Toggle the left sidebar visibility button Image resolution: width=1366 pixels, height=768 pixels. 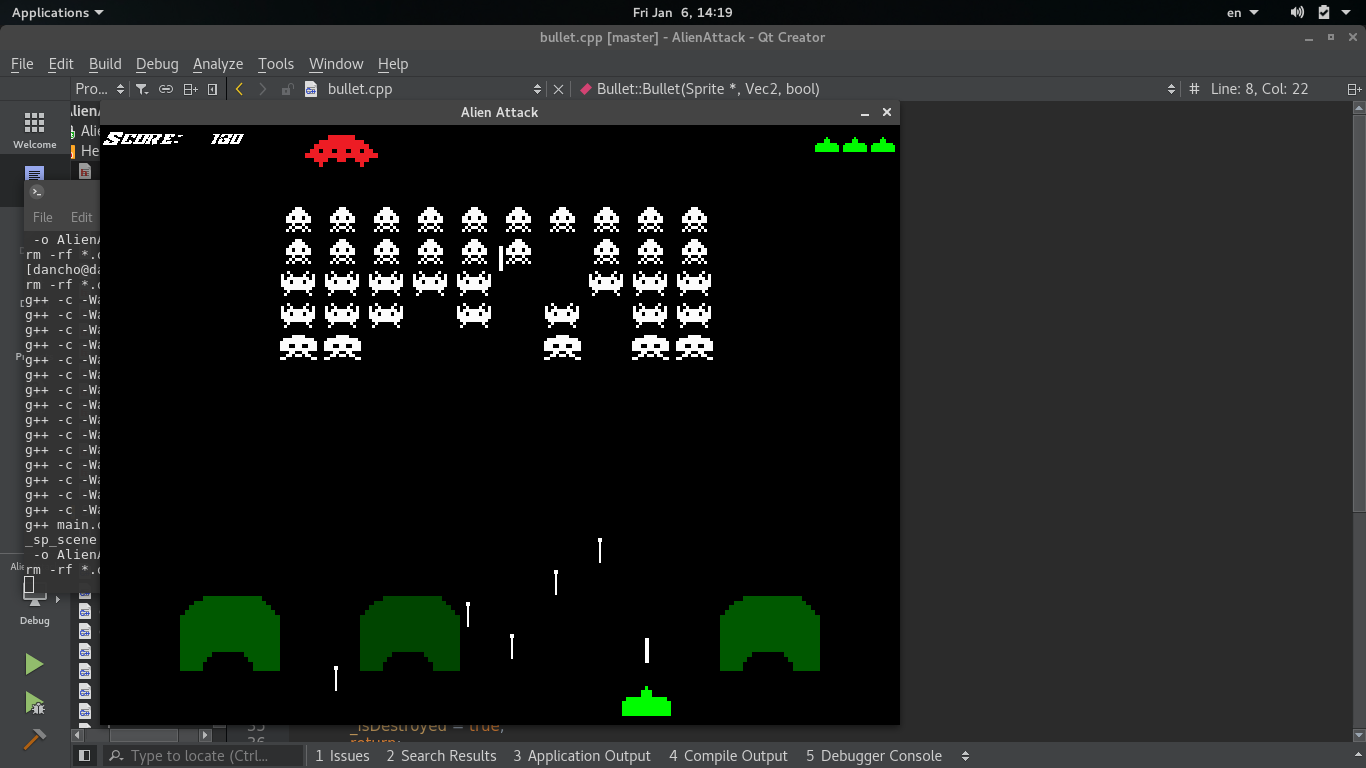coord(85,756)
